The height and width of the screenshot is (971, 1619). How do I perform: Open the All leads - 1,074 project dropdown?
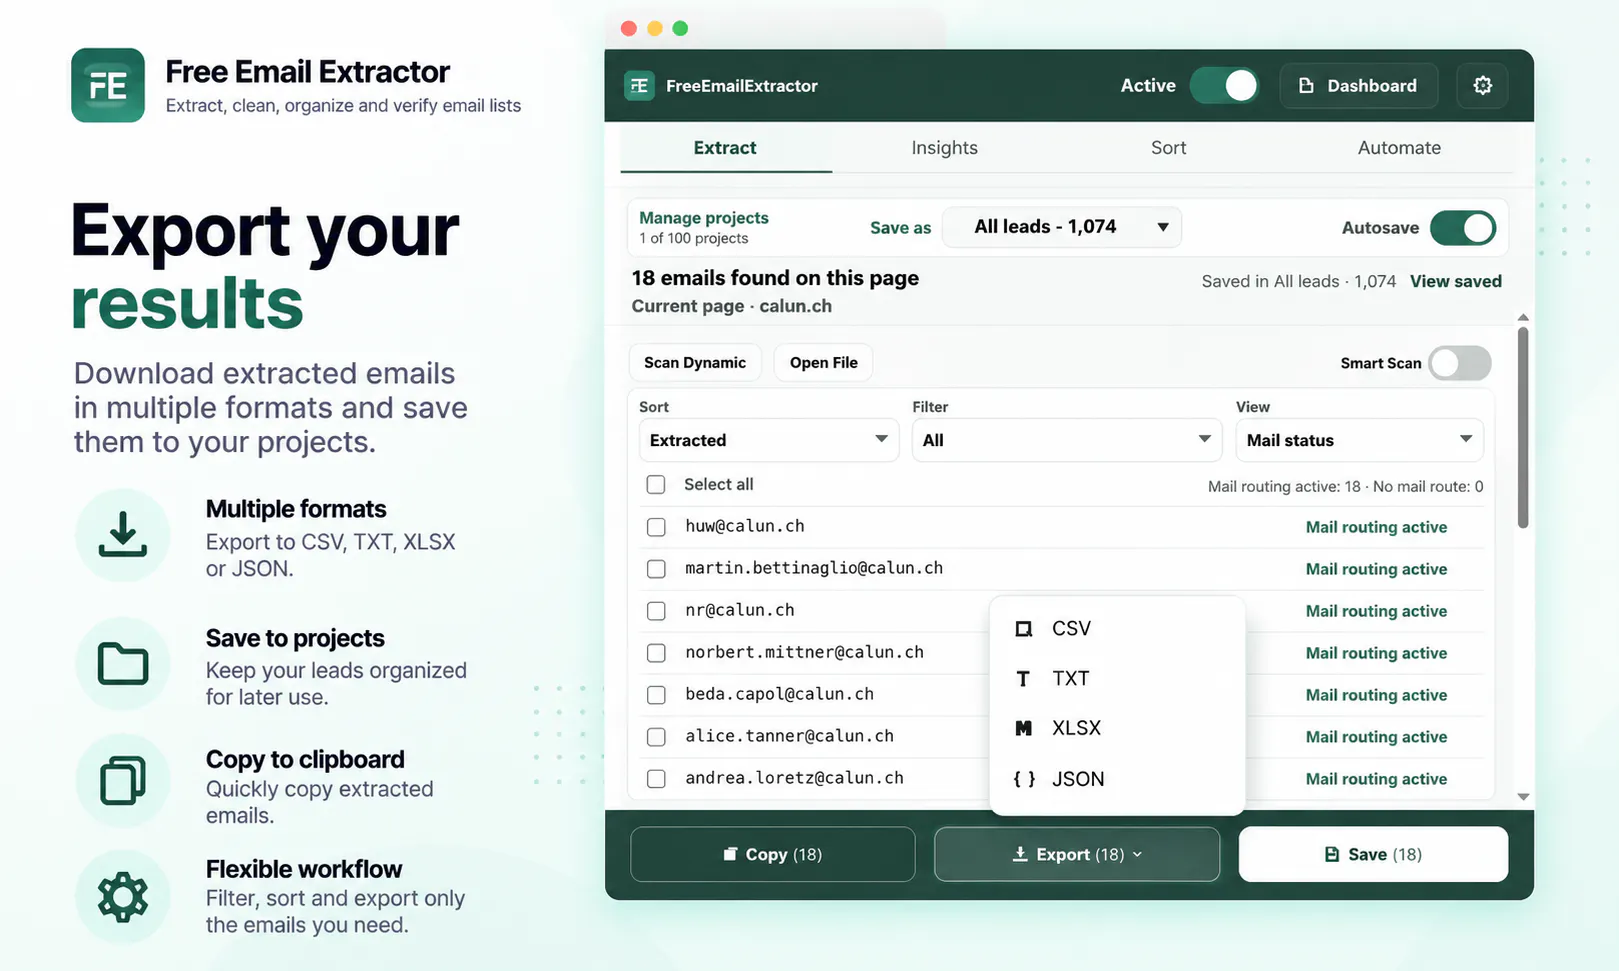tap(1062, 227)
